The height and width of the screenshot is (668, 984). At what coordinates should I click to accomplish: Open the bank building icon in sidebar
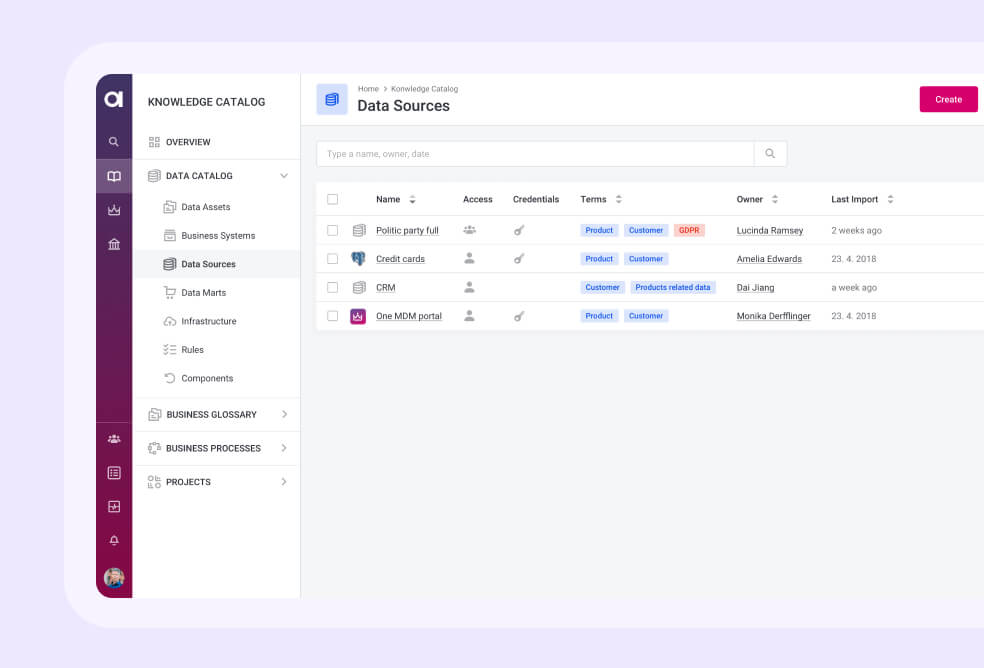[x=114, y=244]
